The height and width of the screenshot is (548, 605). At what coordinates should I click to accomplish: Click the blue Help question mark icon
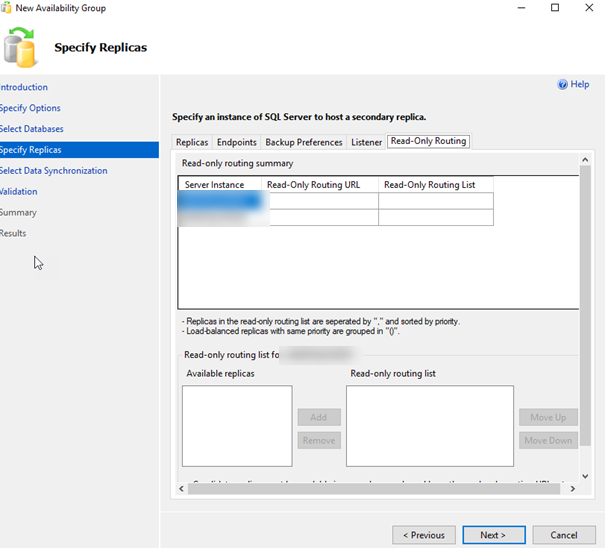click(x=562, y=85)
